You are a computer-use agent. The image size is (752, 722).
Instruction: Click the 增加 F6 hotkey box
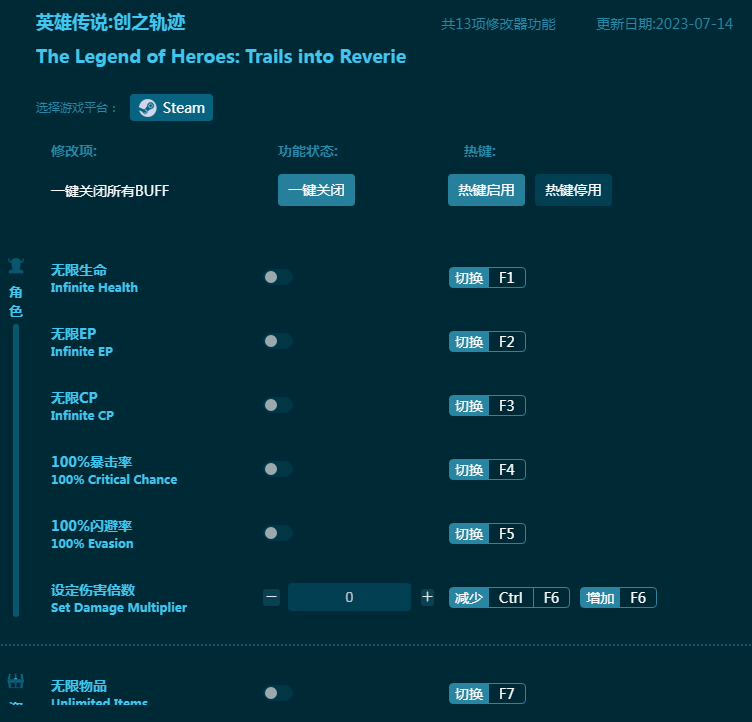pyautogui.click(x=618, y=598)
